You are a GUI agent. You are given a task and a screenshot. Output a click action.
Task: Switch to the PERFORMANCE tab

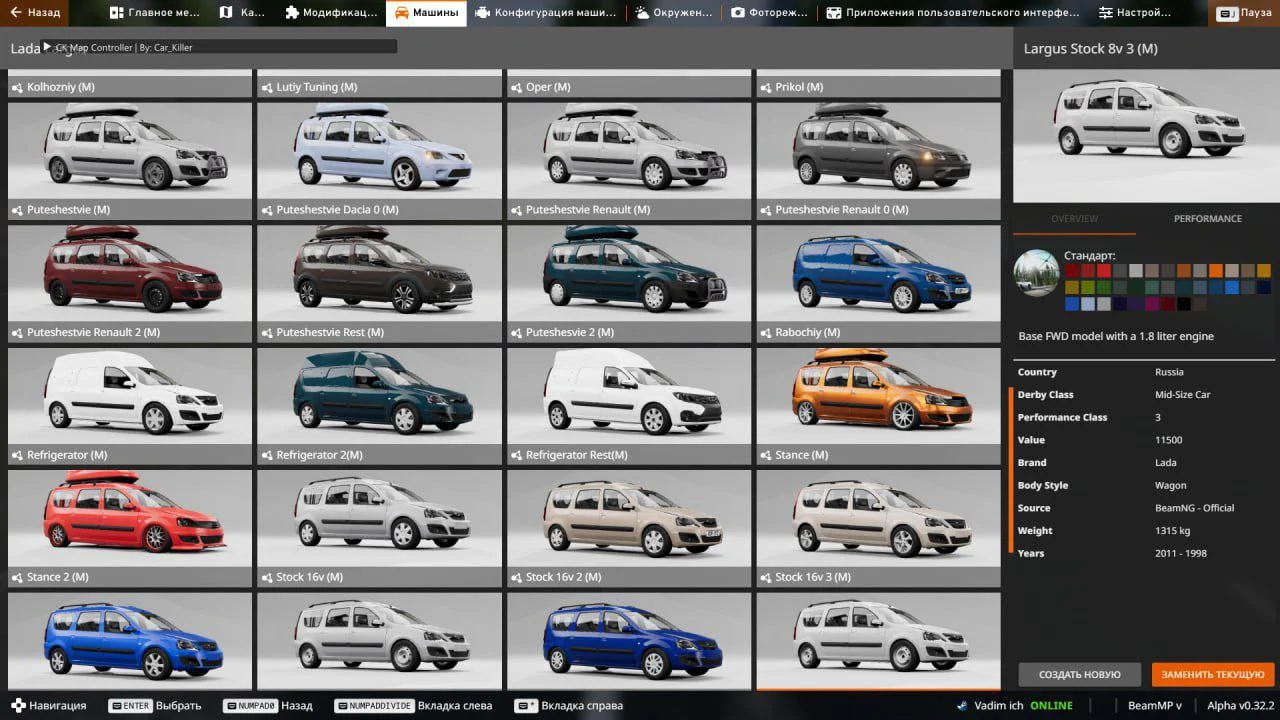click(x=1207, y=219)
